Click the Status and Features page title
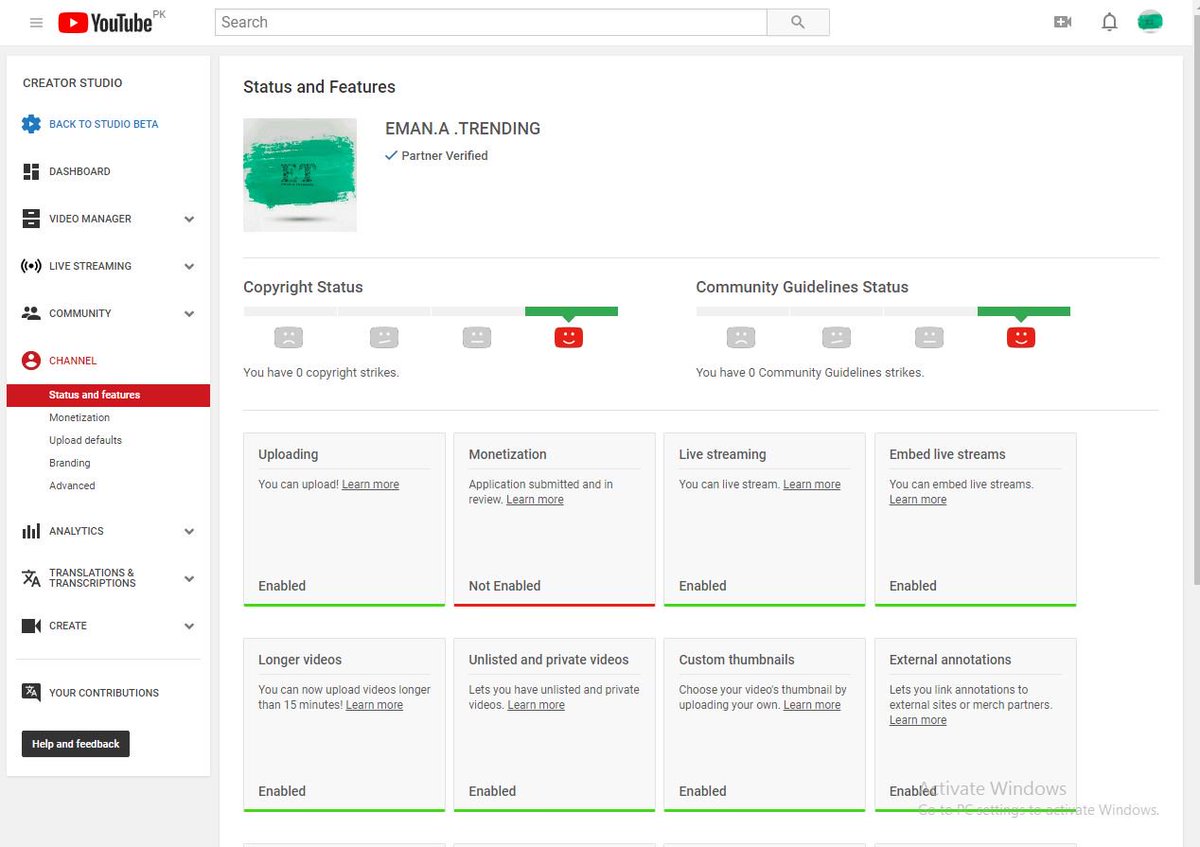The height and width of the screenshot is (847, 1200). point(319,87)
